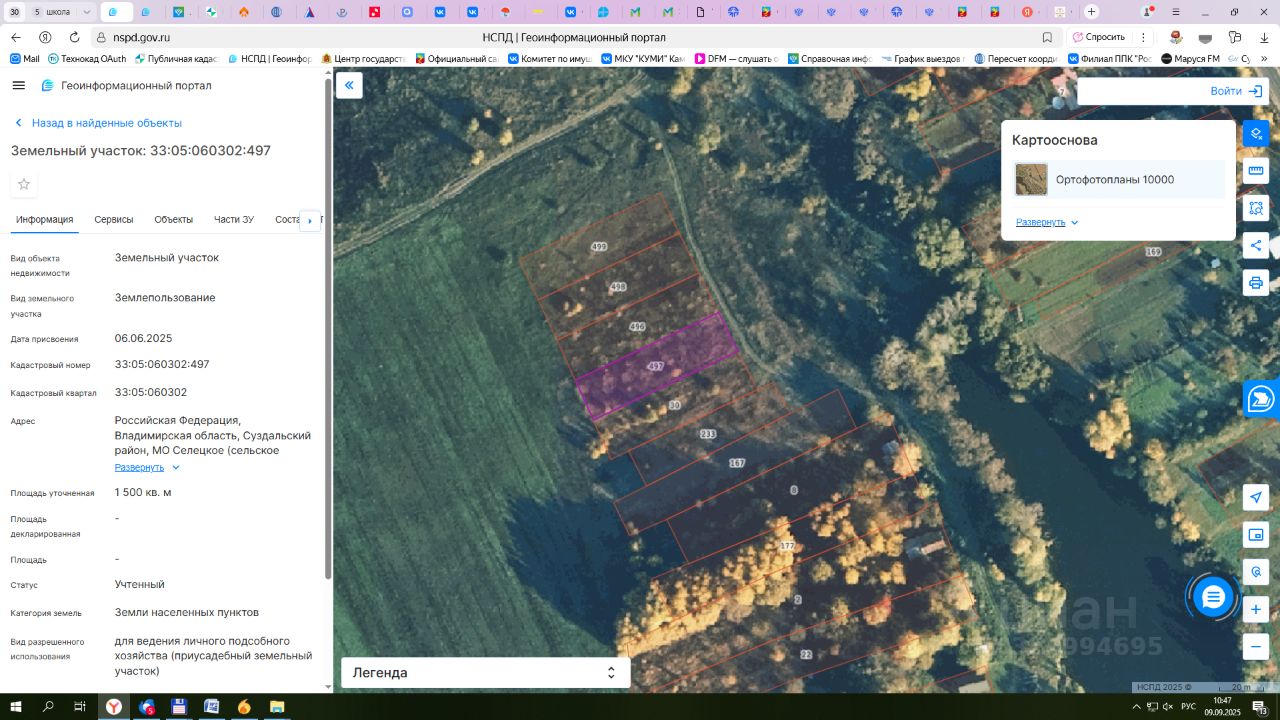
Task: Toggle favorite star for the land parcel
Action: click(x=24, y=184)
